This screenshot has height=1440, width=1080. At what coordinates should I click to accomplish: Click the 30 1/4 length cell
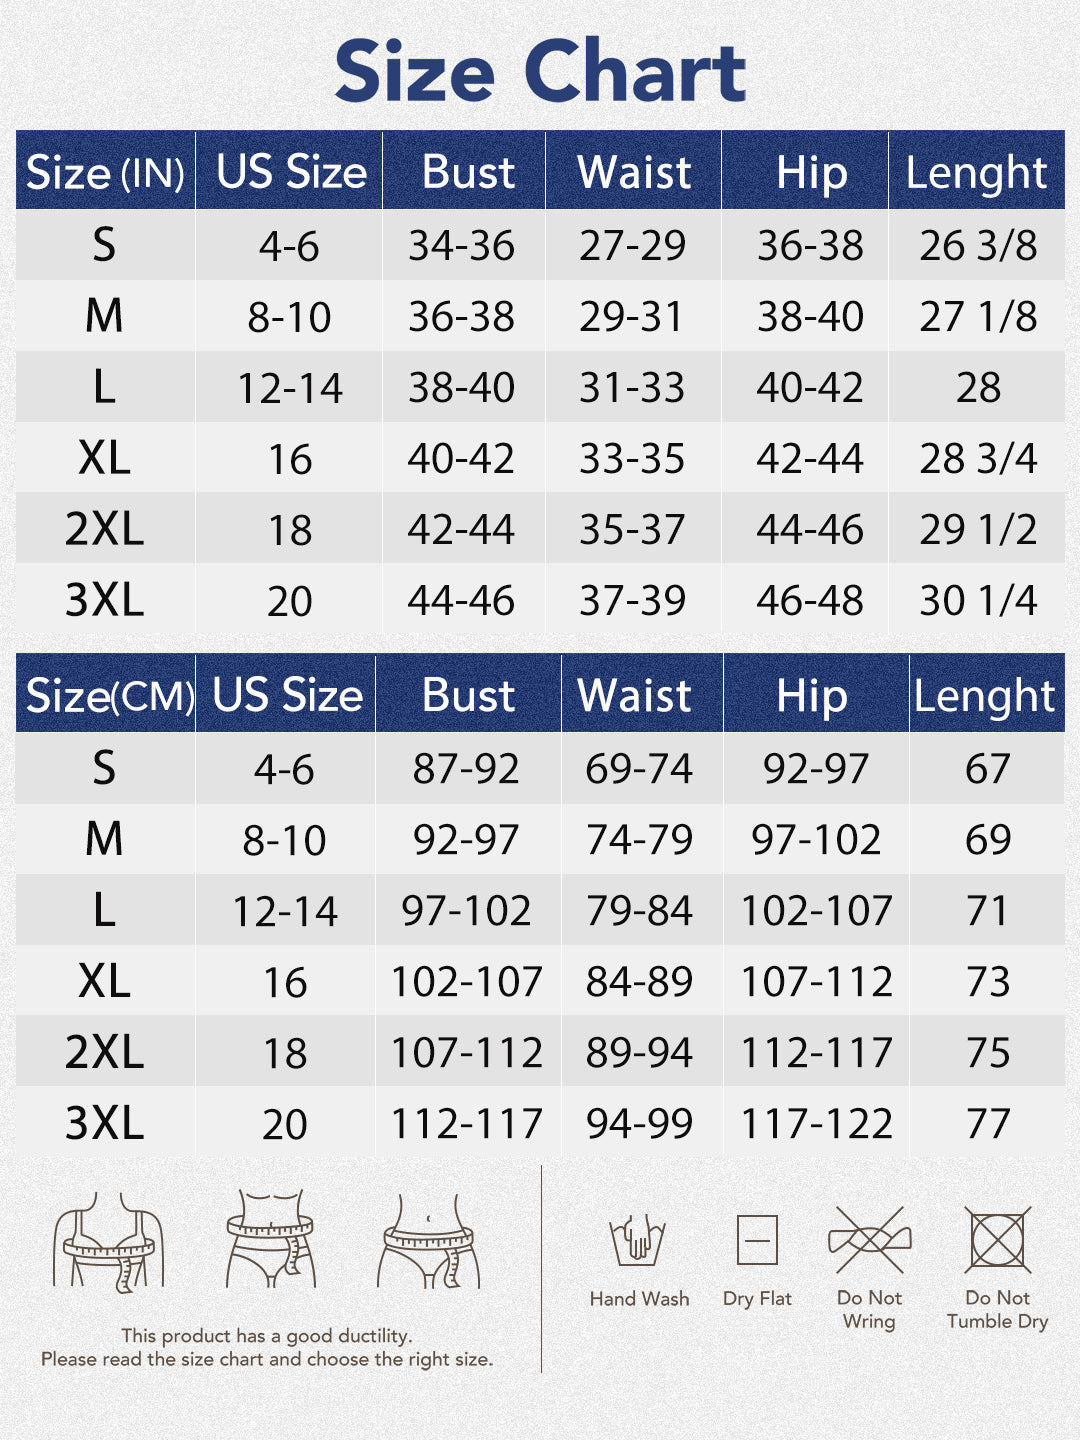point(978,601)
